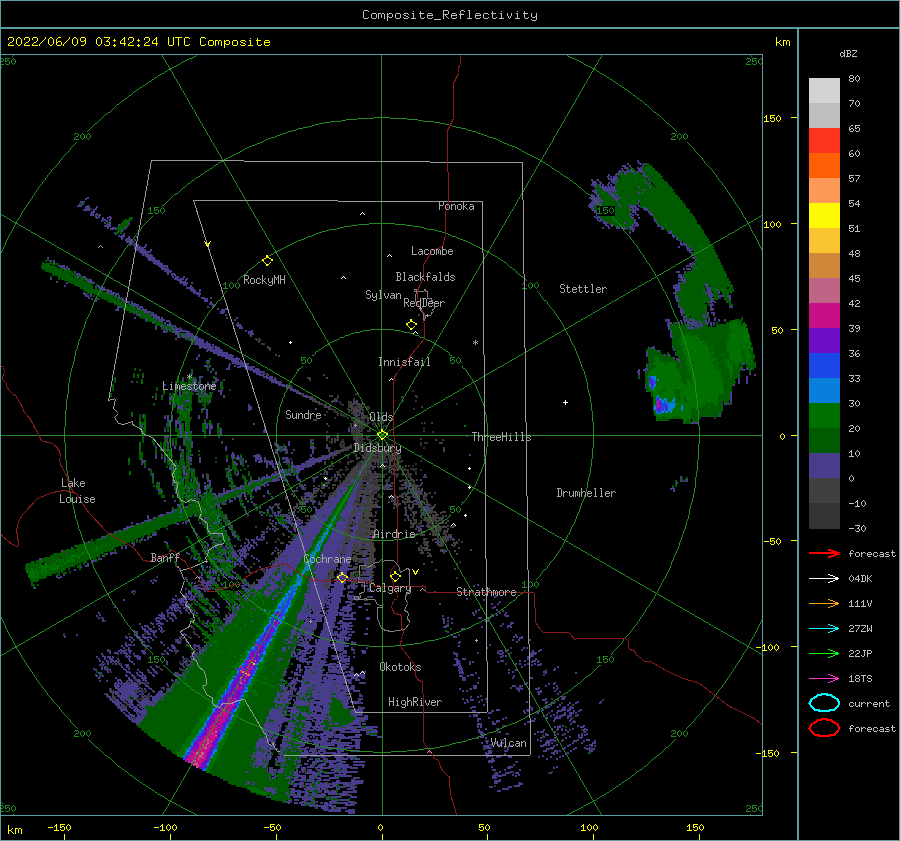Click yellow radar-site diamond at map center
The height and width of the screenshot is (841, 900).
[382, 435]
